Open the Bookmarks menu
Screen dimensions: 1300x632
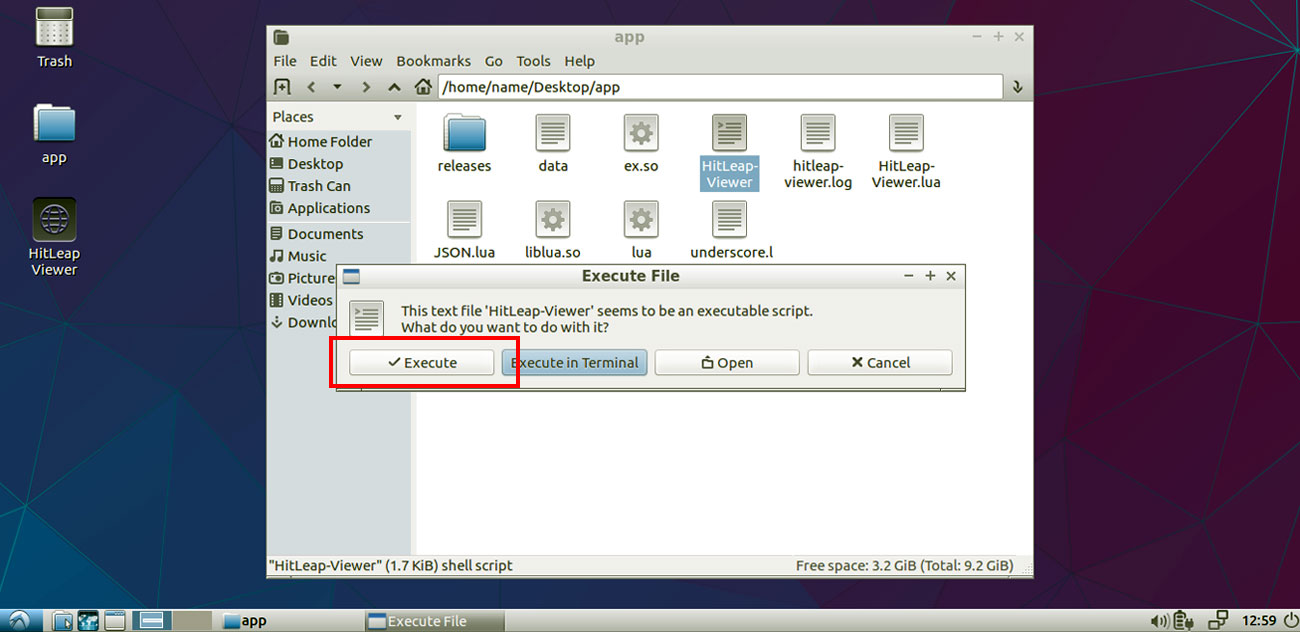point(434,61)
